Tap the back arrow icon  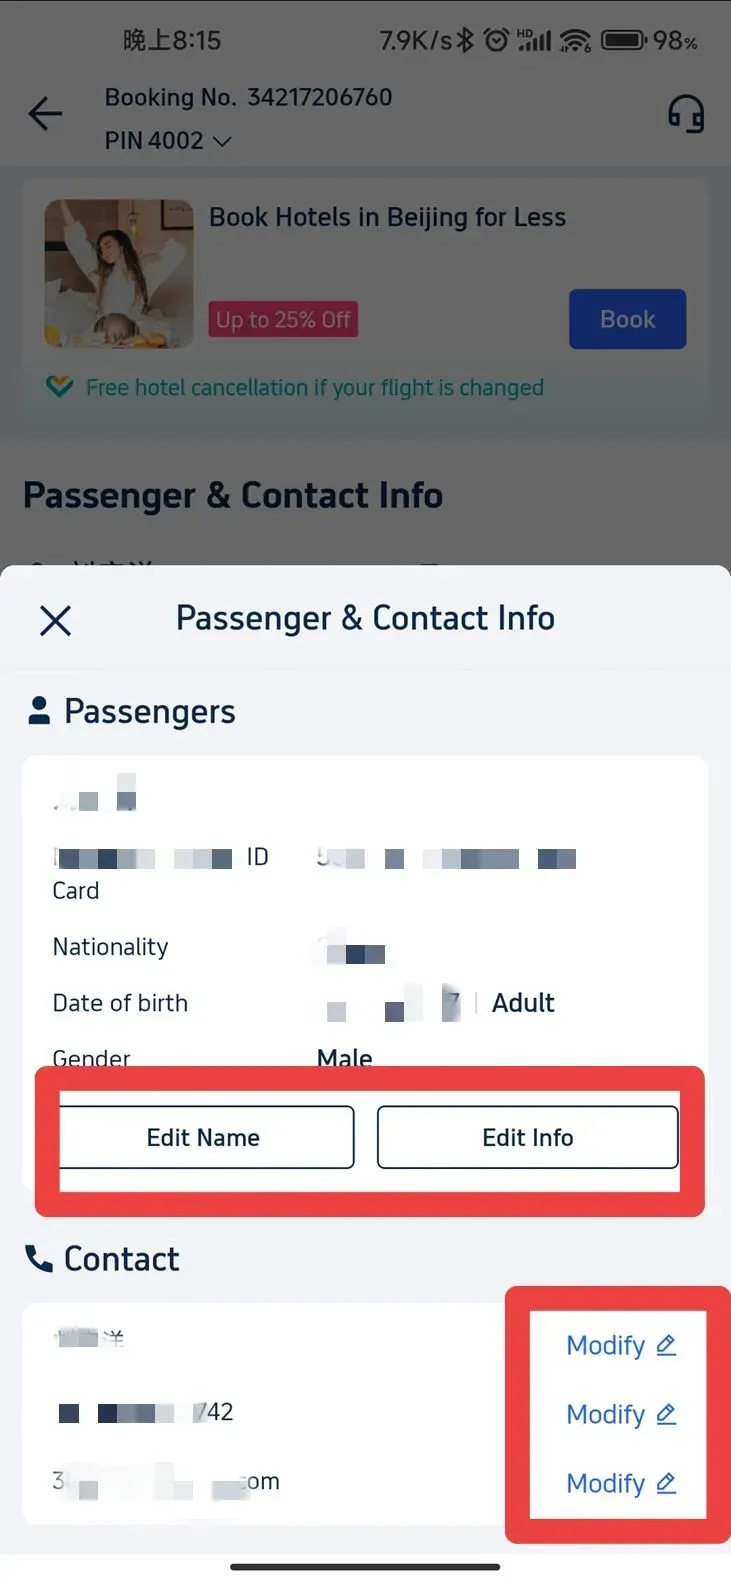click(45, 114)
